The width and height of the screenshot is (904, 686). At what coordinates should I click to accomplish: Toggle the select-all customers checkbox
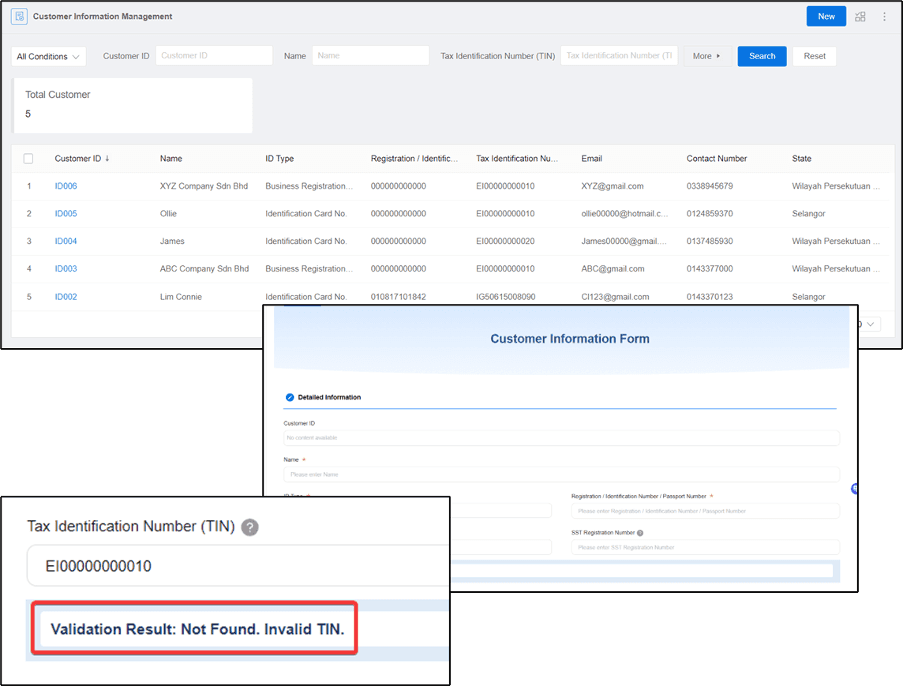click(28, 159)
